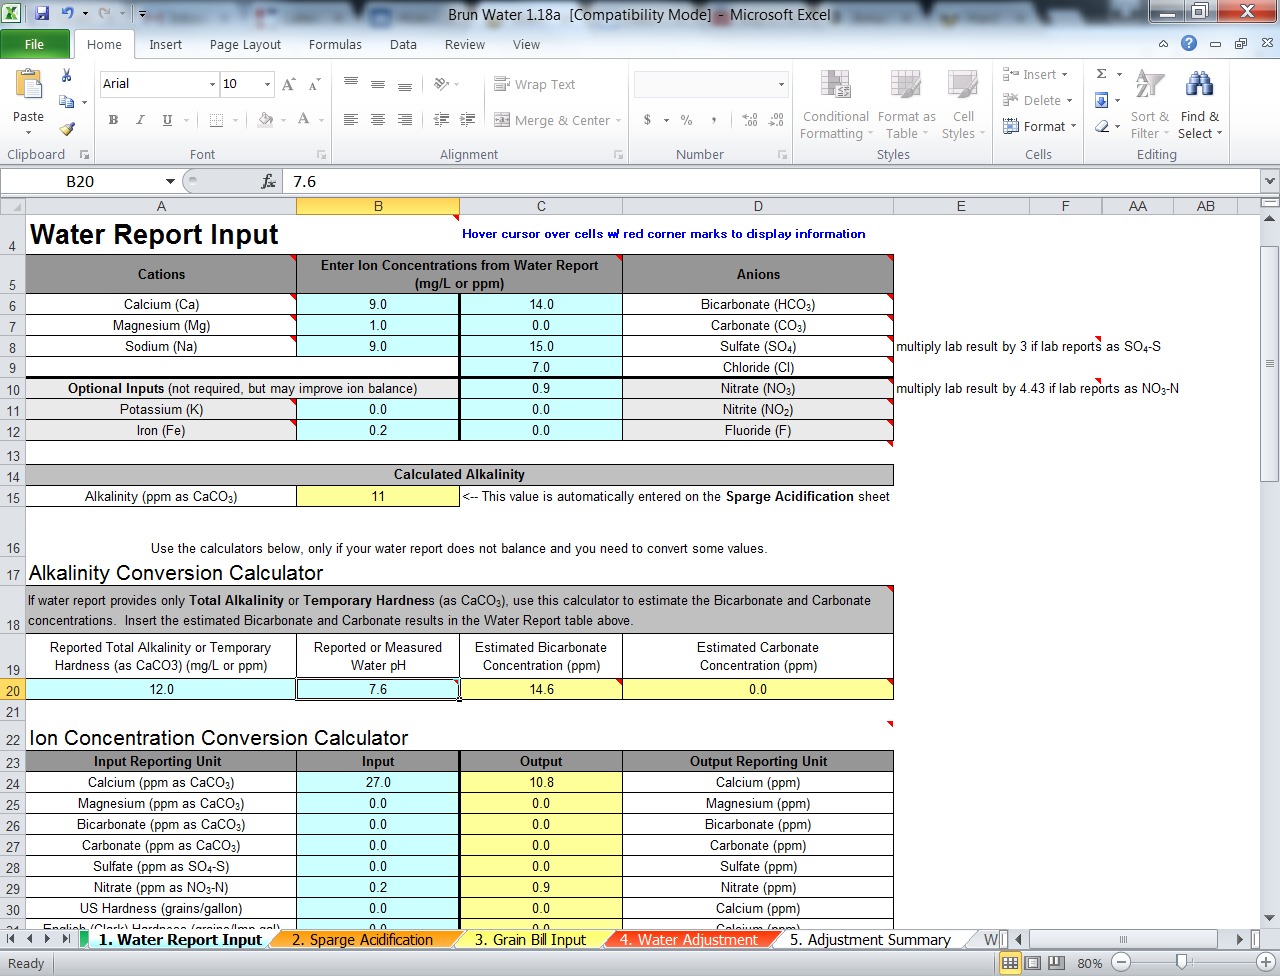The height and width of the screenshot is (976, 1280).
Task: Switch to Page Layout view in status bar
Action: tap(1032, 963)
